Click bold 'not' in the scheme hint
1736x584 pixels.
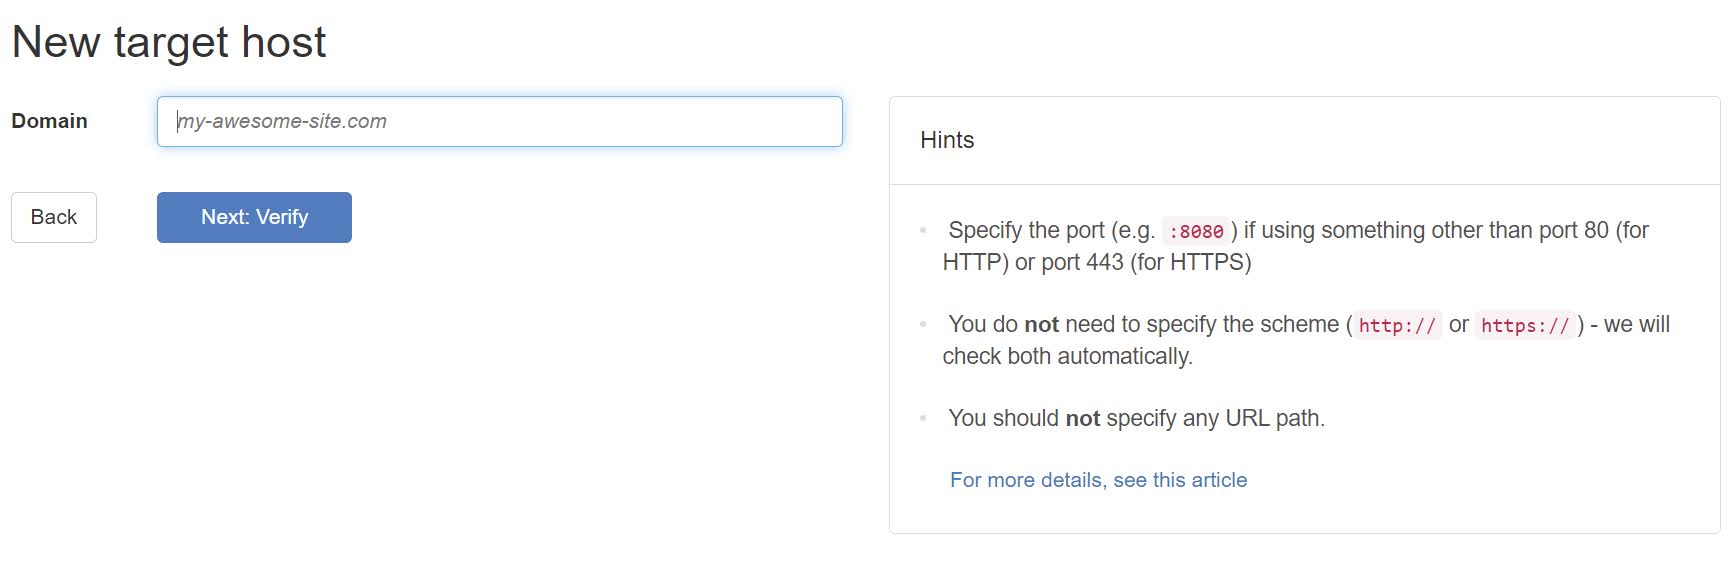tap(1041, 325)
